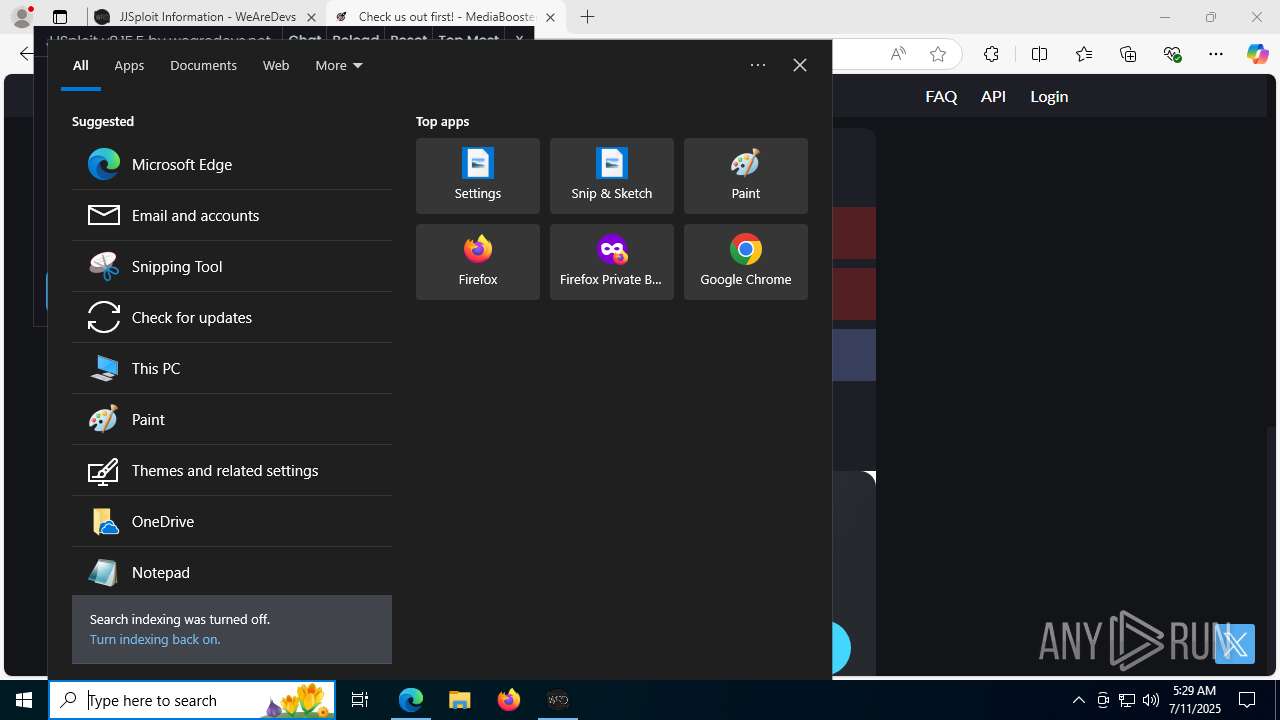Open OneDrive from Suggested list
Screen dimensions: 1280x720
[x=231, y=521]
